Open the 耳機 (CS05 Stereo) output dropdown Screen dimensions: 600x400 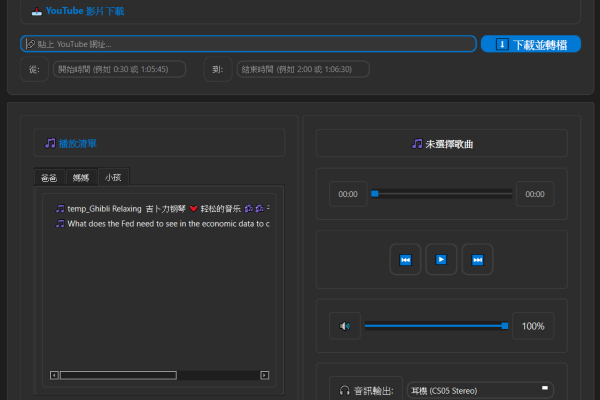(481, 390)
